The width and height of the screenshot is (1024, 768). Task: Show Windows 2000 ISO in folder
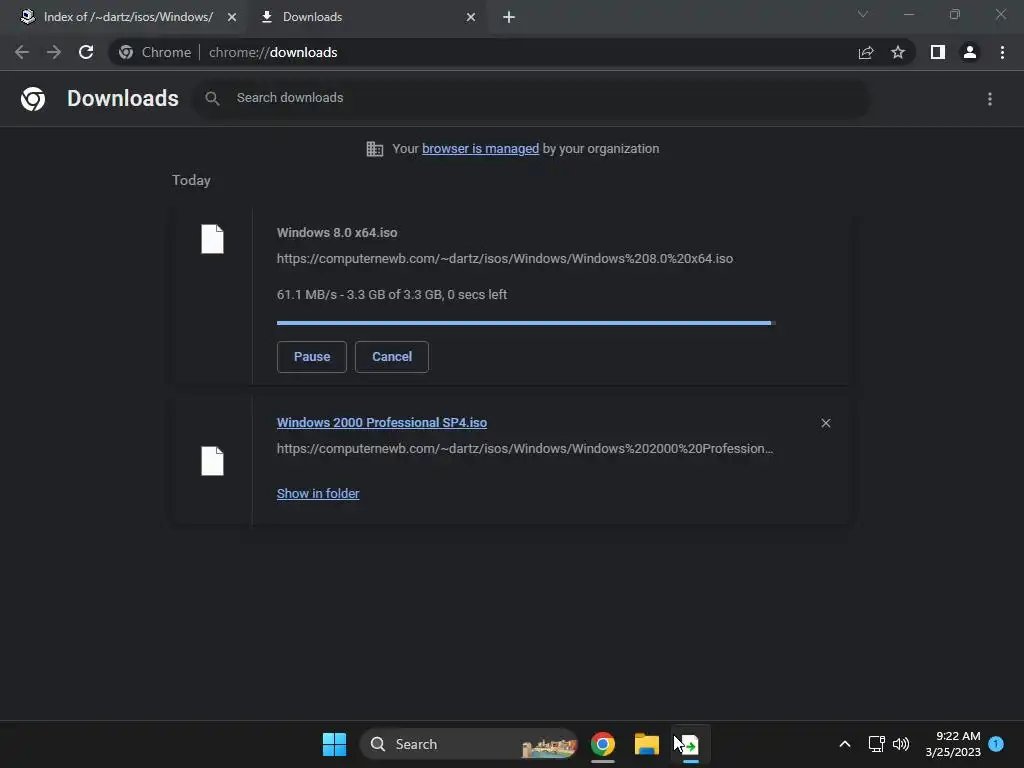click(318, 494)
